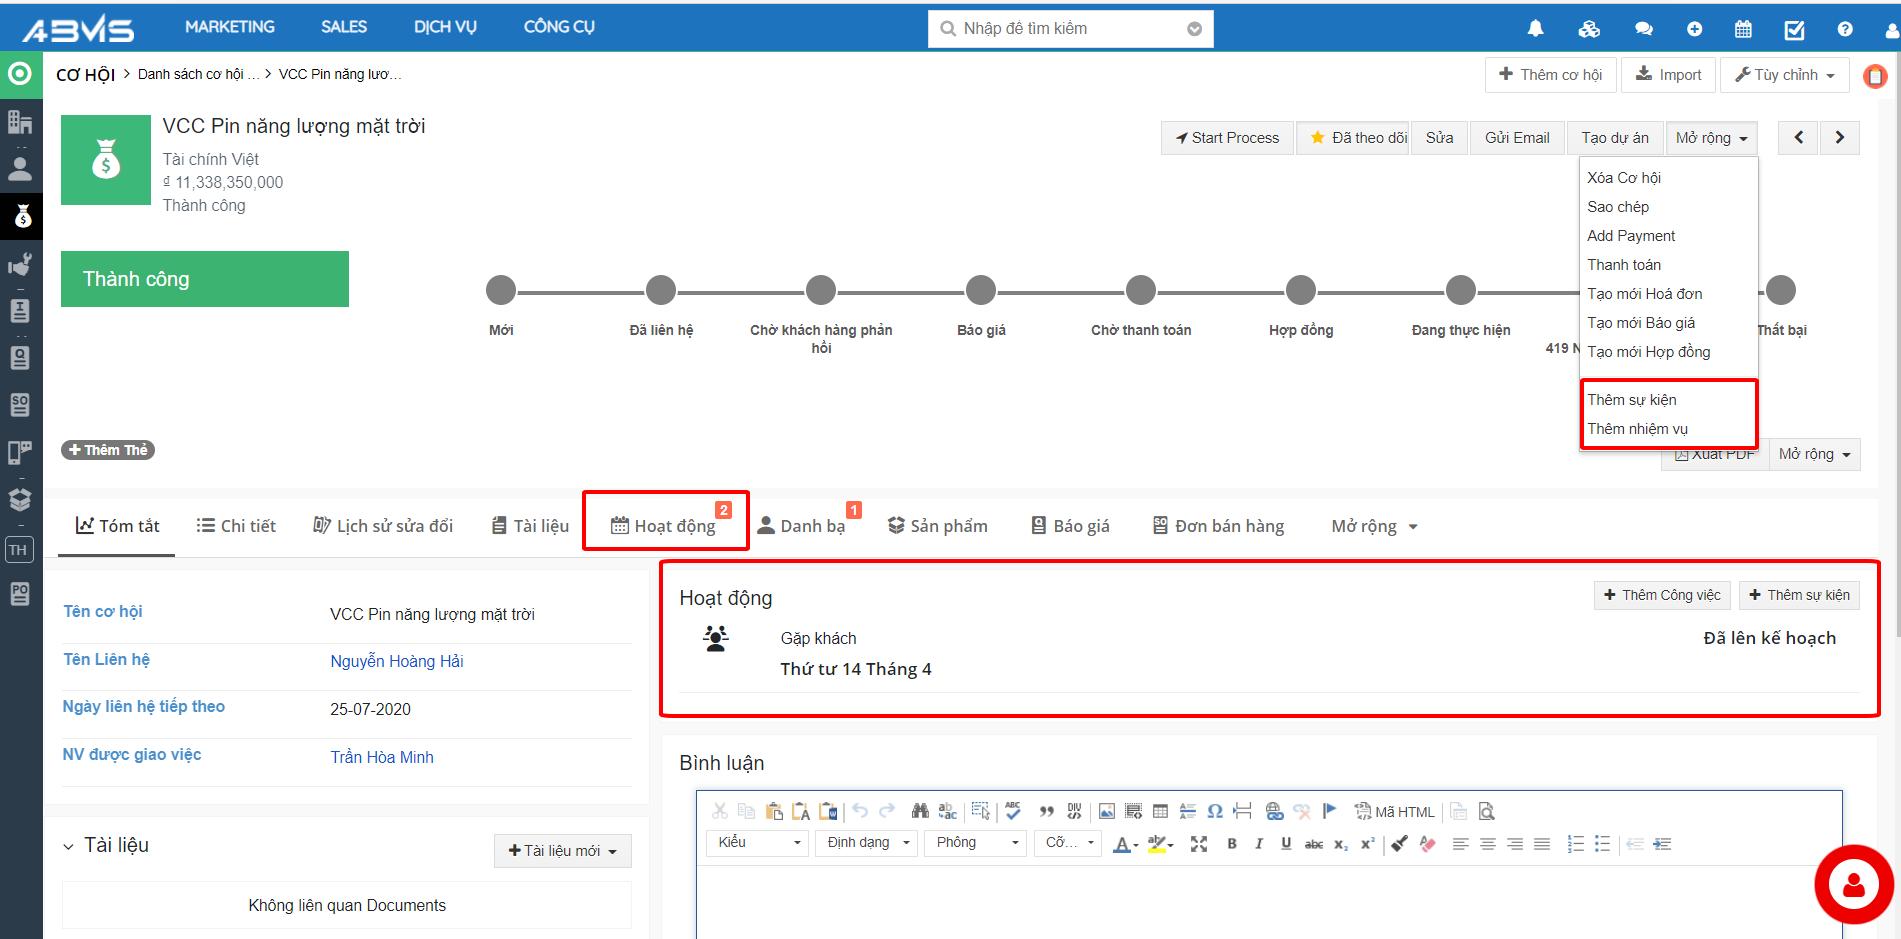Click the red floating support avatar button
This screenshot has width=1901, height=939.
1854,884
